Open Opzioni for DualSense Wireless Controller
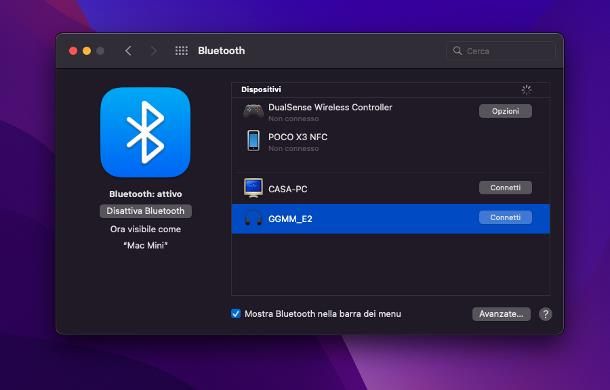Image resolution: width=610 pixels, height=390 pixels. coord(505,111)
